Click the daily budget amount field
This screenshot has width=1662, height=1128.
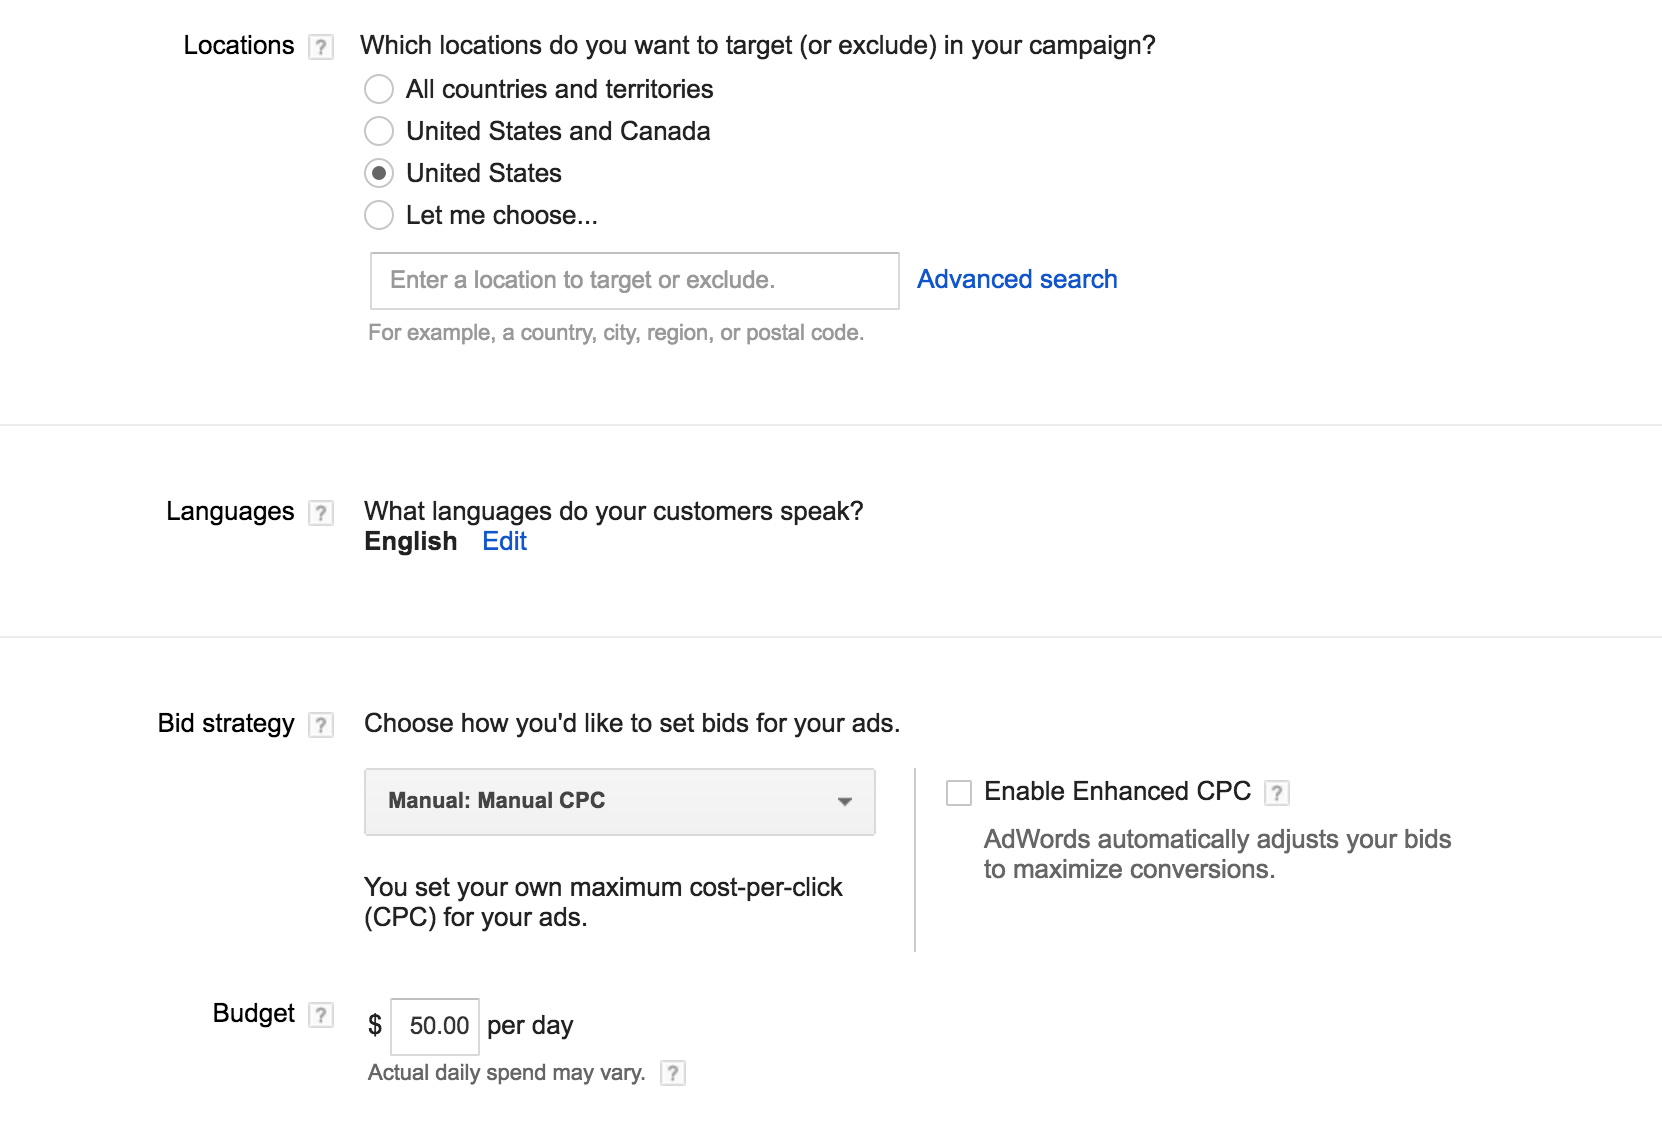435,1026
